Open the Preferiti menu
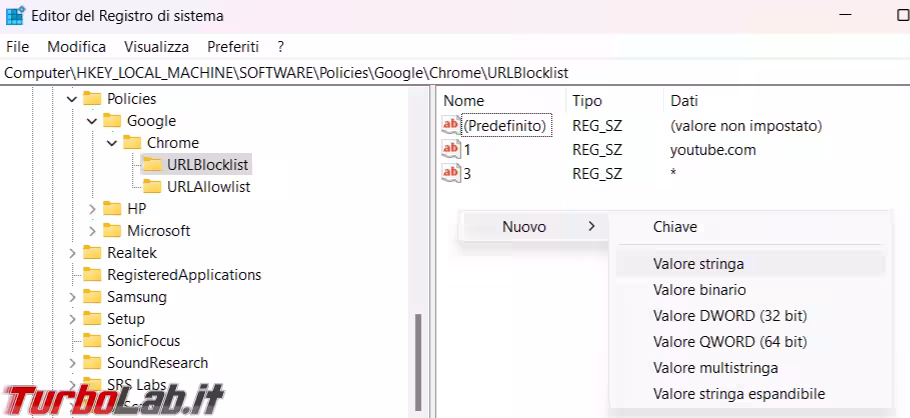This screenshot has width=910, height=418. (233, 47)
